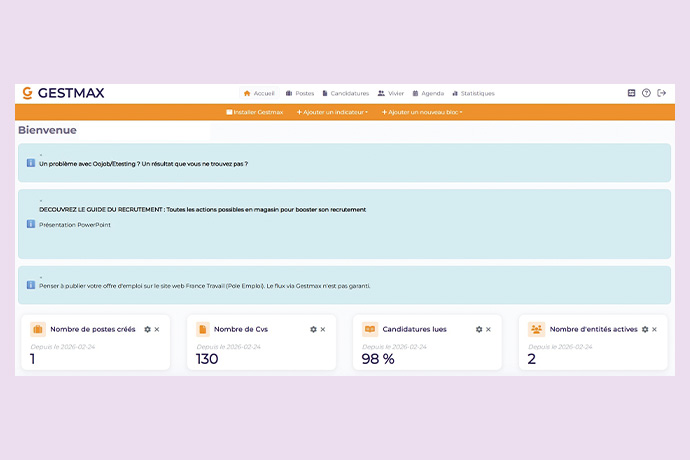Click the logout icon
The image size is (690, 460).
click(661, 93)
